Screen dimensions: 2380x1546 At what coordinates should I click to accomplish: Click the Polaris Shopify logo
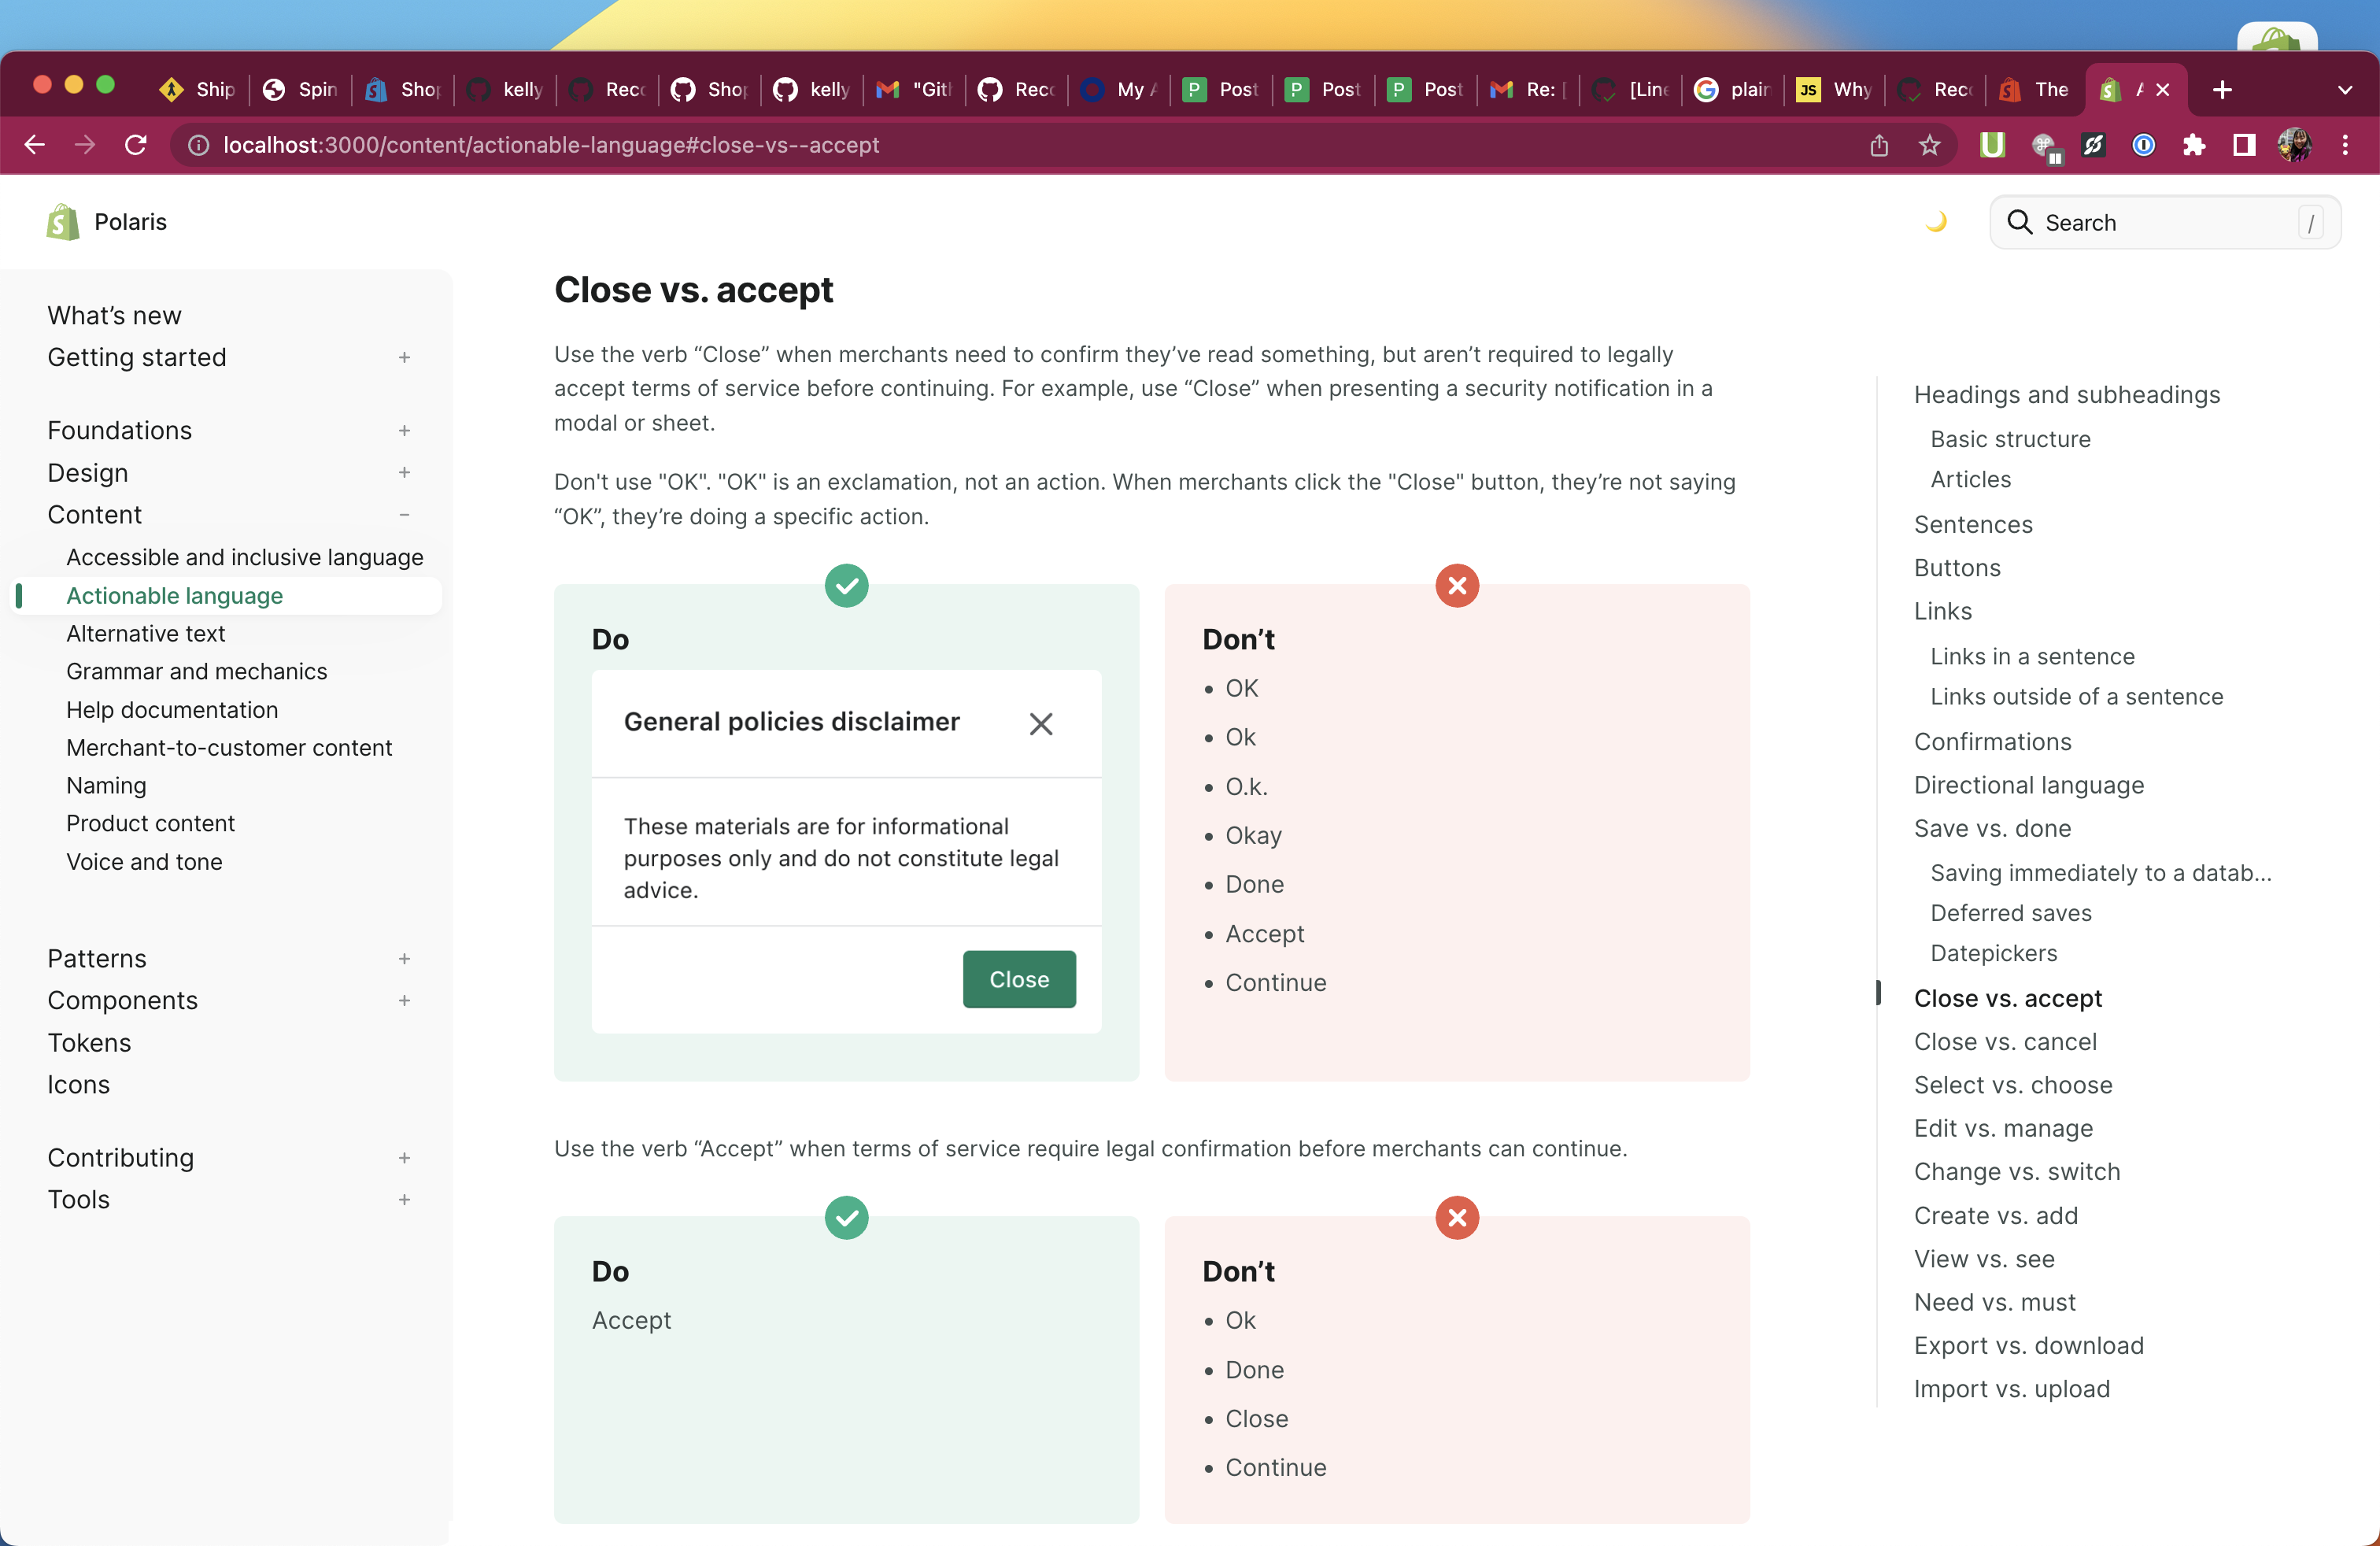click(x=63, y=222)
